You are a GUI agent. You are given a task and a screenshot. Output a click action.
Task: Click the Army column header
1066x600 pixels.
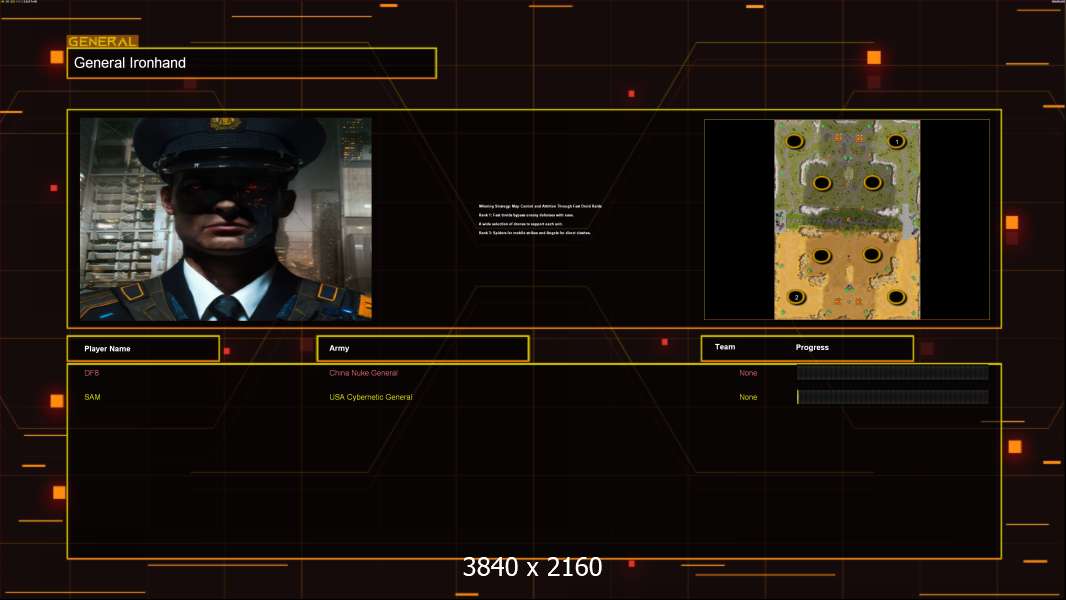click(423, 349)
